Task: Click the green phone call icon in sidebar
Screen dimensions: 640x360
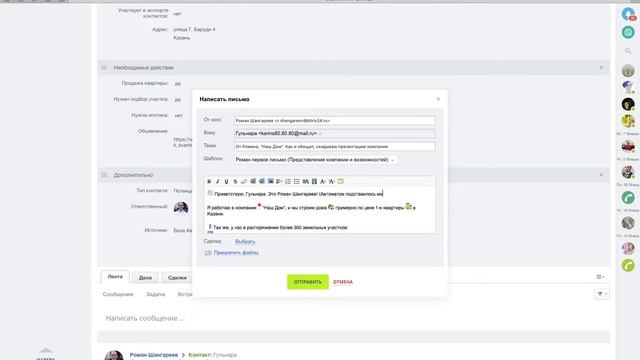Action: pos(628,198)
